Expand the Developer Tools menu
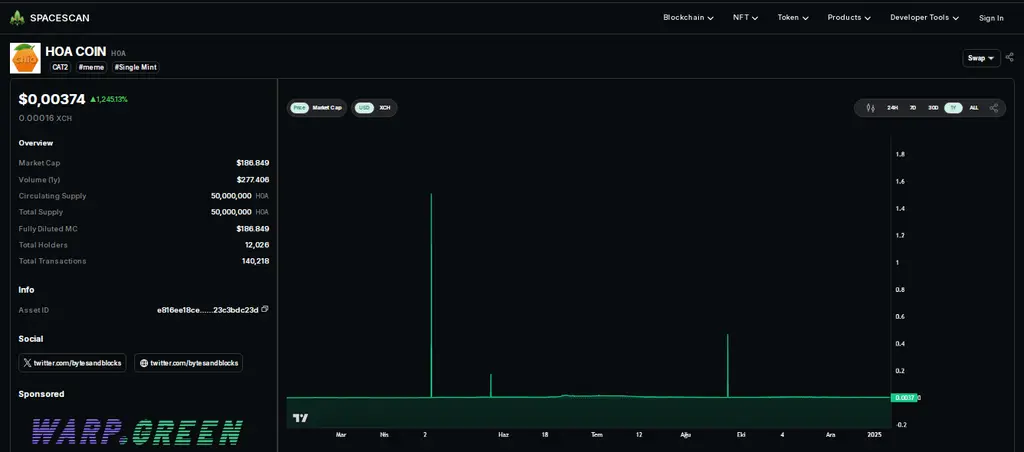Viewport: 1024px width, 452px height. 924,18
